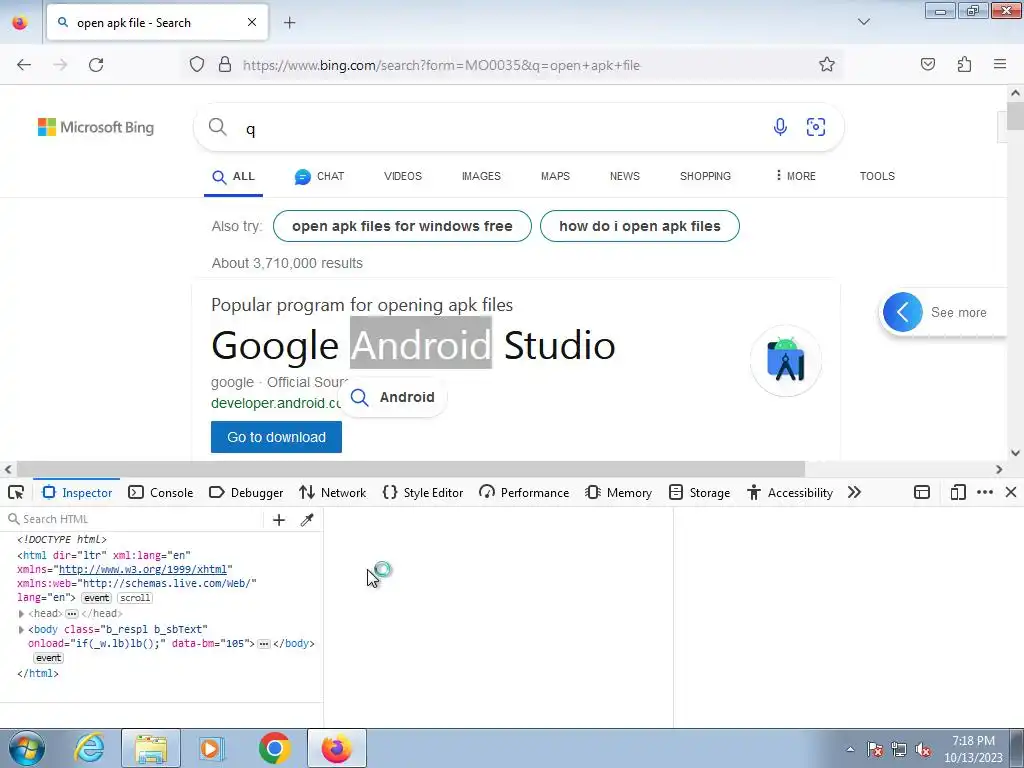Viewport: 1024px width, 768px height.
Task: Bookmark this page with the star icon
Action: 827,65
